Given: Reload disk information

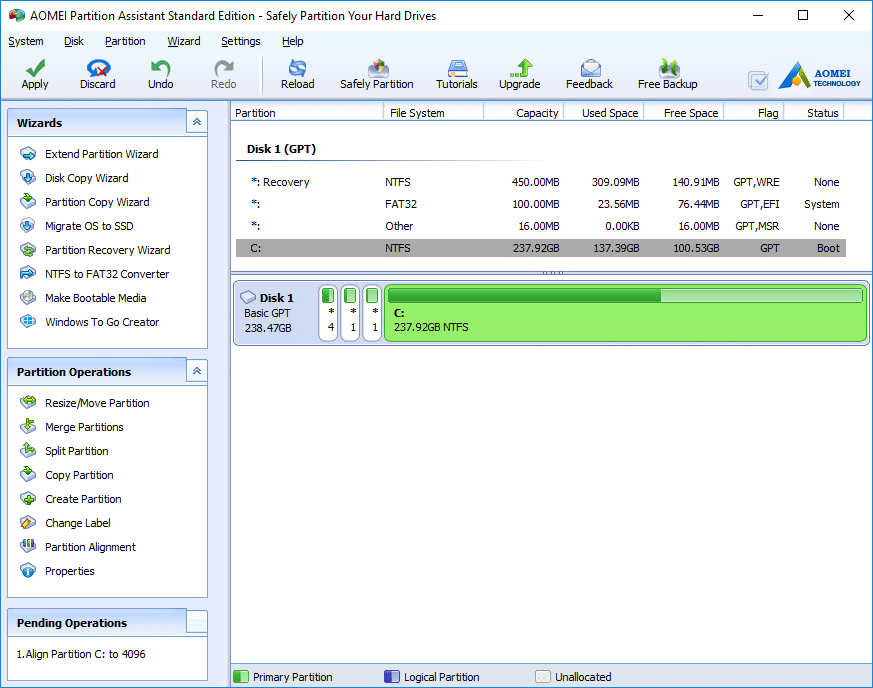Looking at the screenshot, I should [x=297, y=68].
